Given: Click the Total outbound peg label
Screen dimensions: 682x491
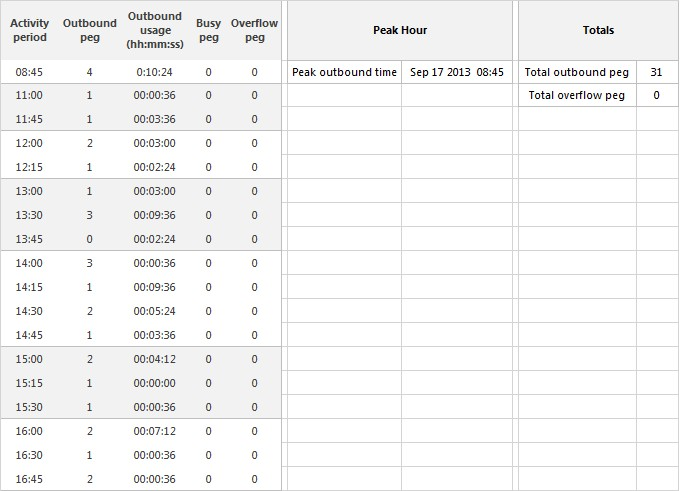Looking at the screenshot, I should 577,72.
